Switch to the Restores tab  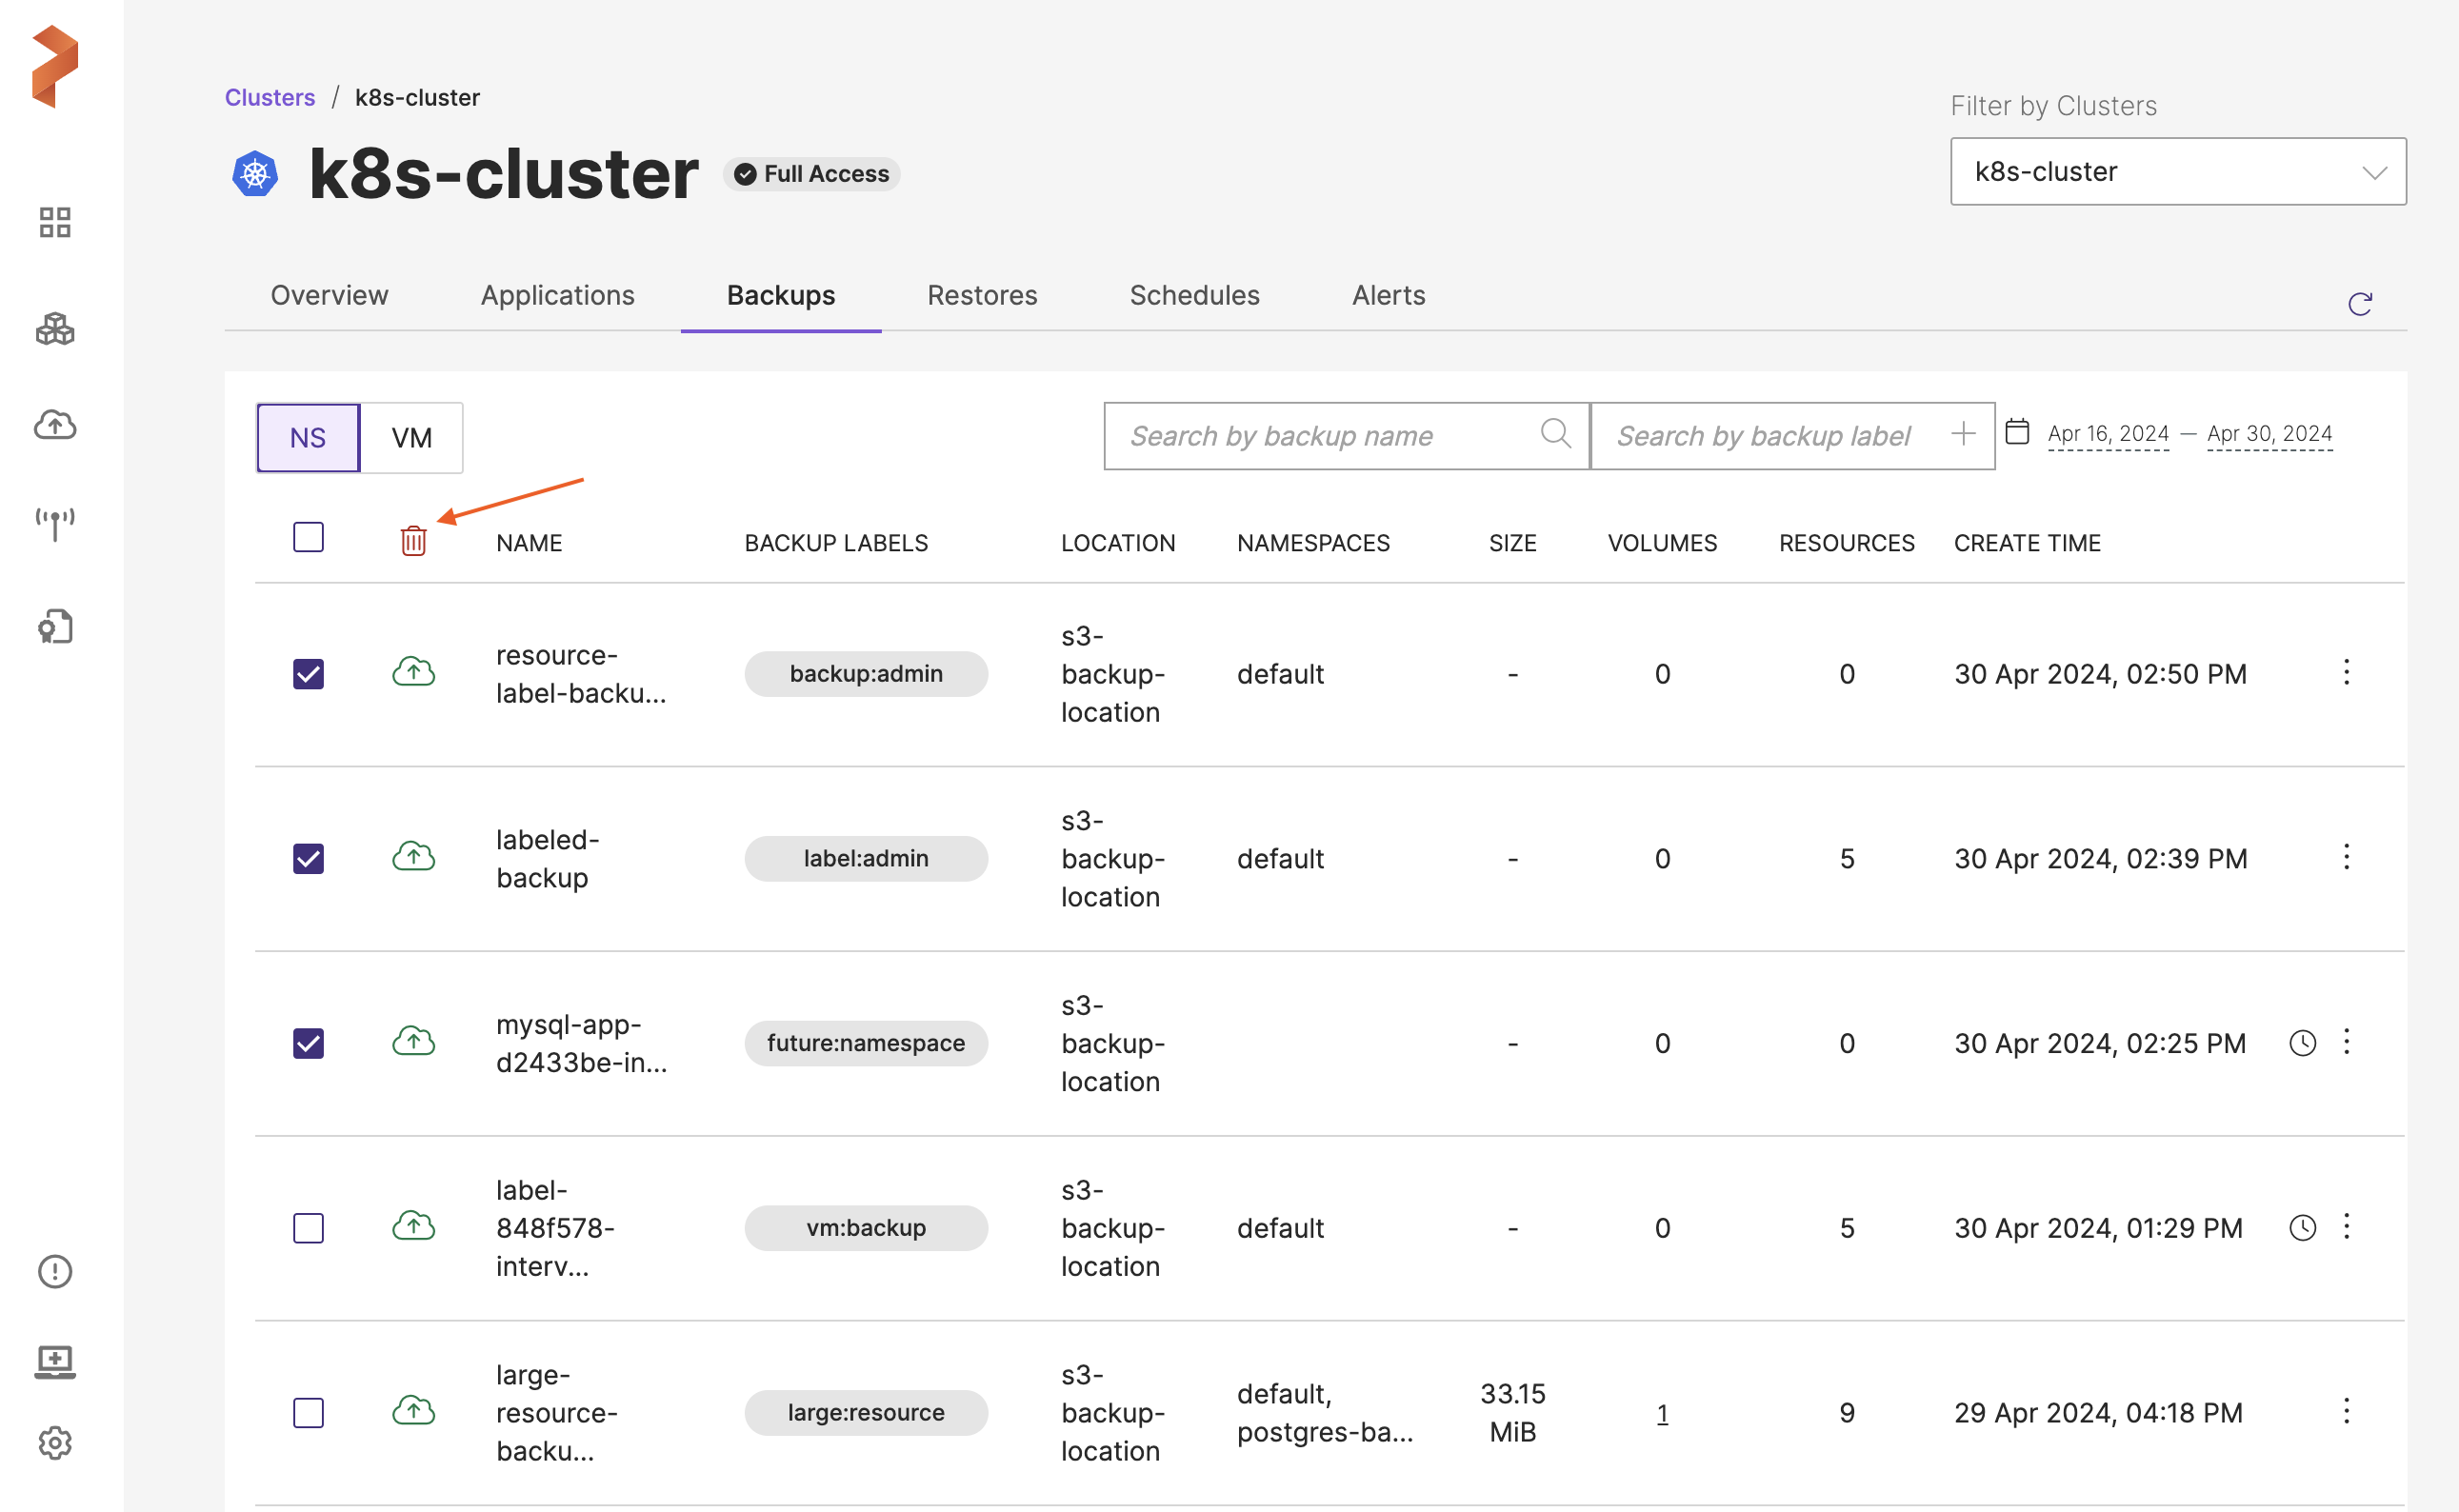[981, 295]
